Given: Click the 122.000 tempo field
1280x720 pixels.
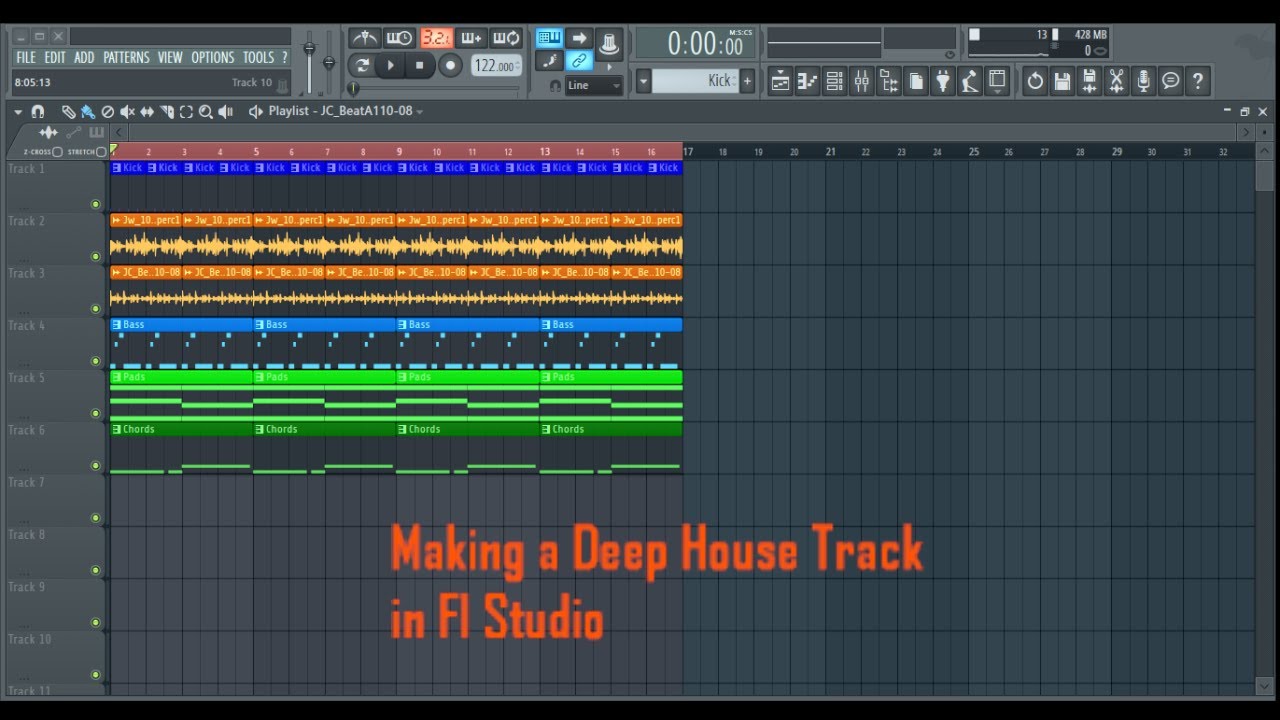Looking at the screenshot, I should click(x=496, y=66).
